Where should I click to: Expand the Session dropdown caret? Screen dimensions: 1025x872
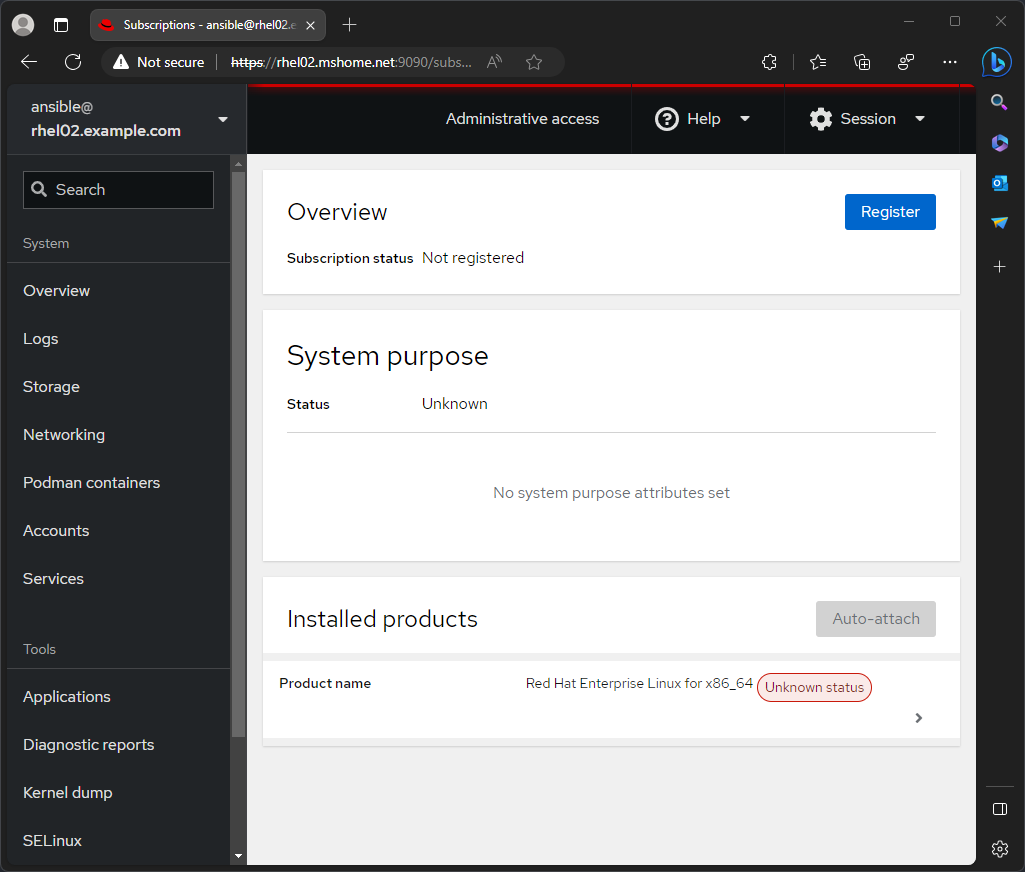(920, 118)
